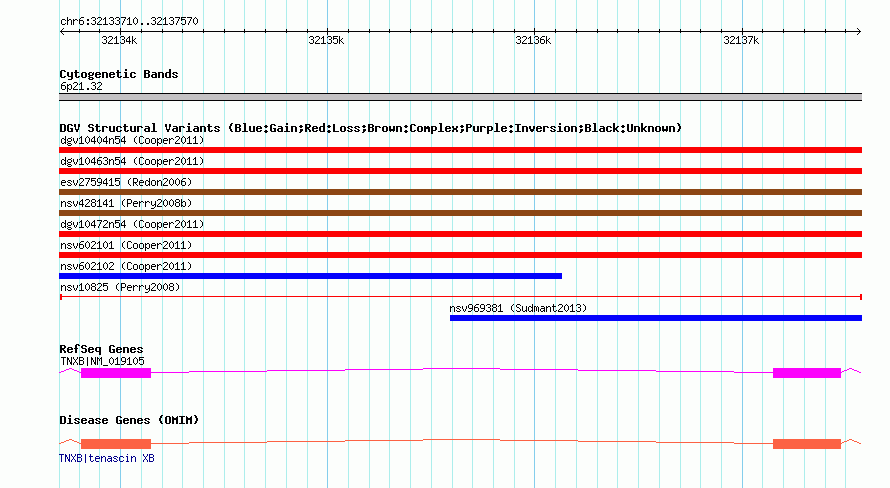The image size is (890, 488).
Task: Click the left magenta TNXB RefSeq exon
Action: pyautogui.click(x=116, y=373)
